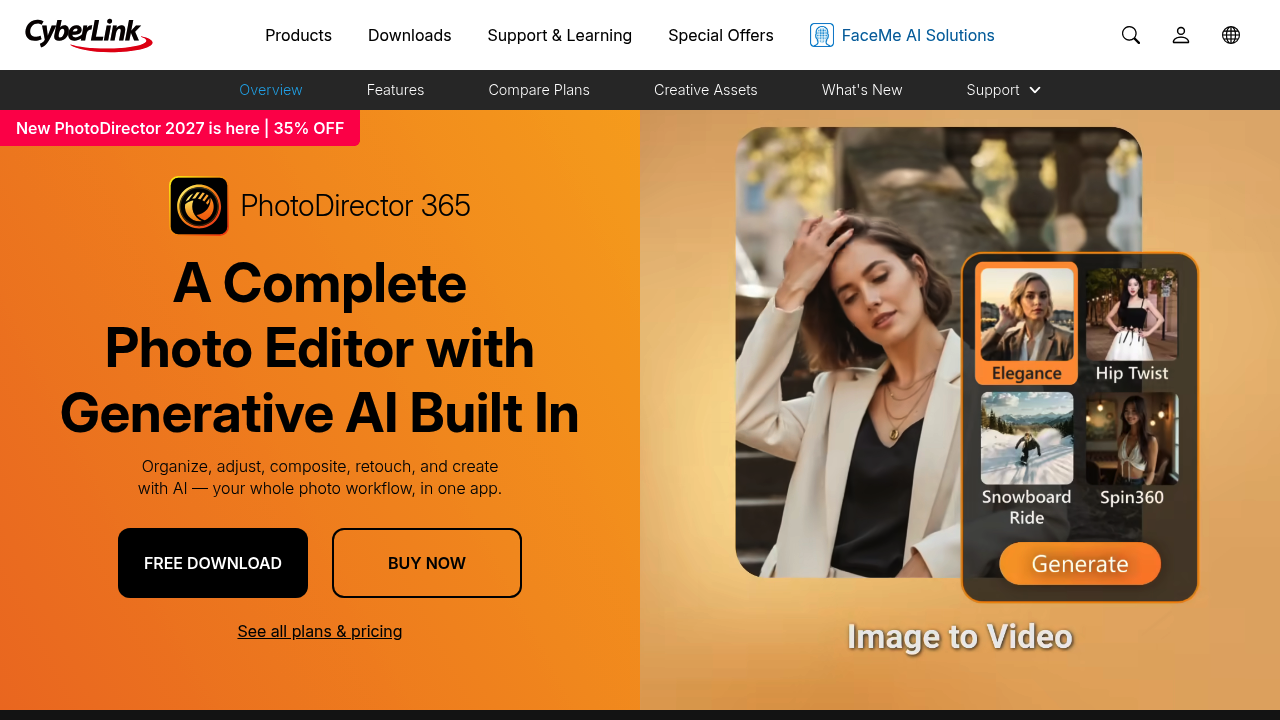Click the PhotoDirector app icon

pyautogui.click(x=199, y=206)
